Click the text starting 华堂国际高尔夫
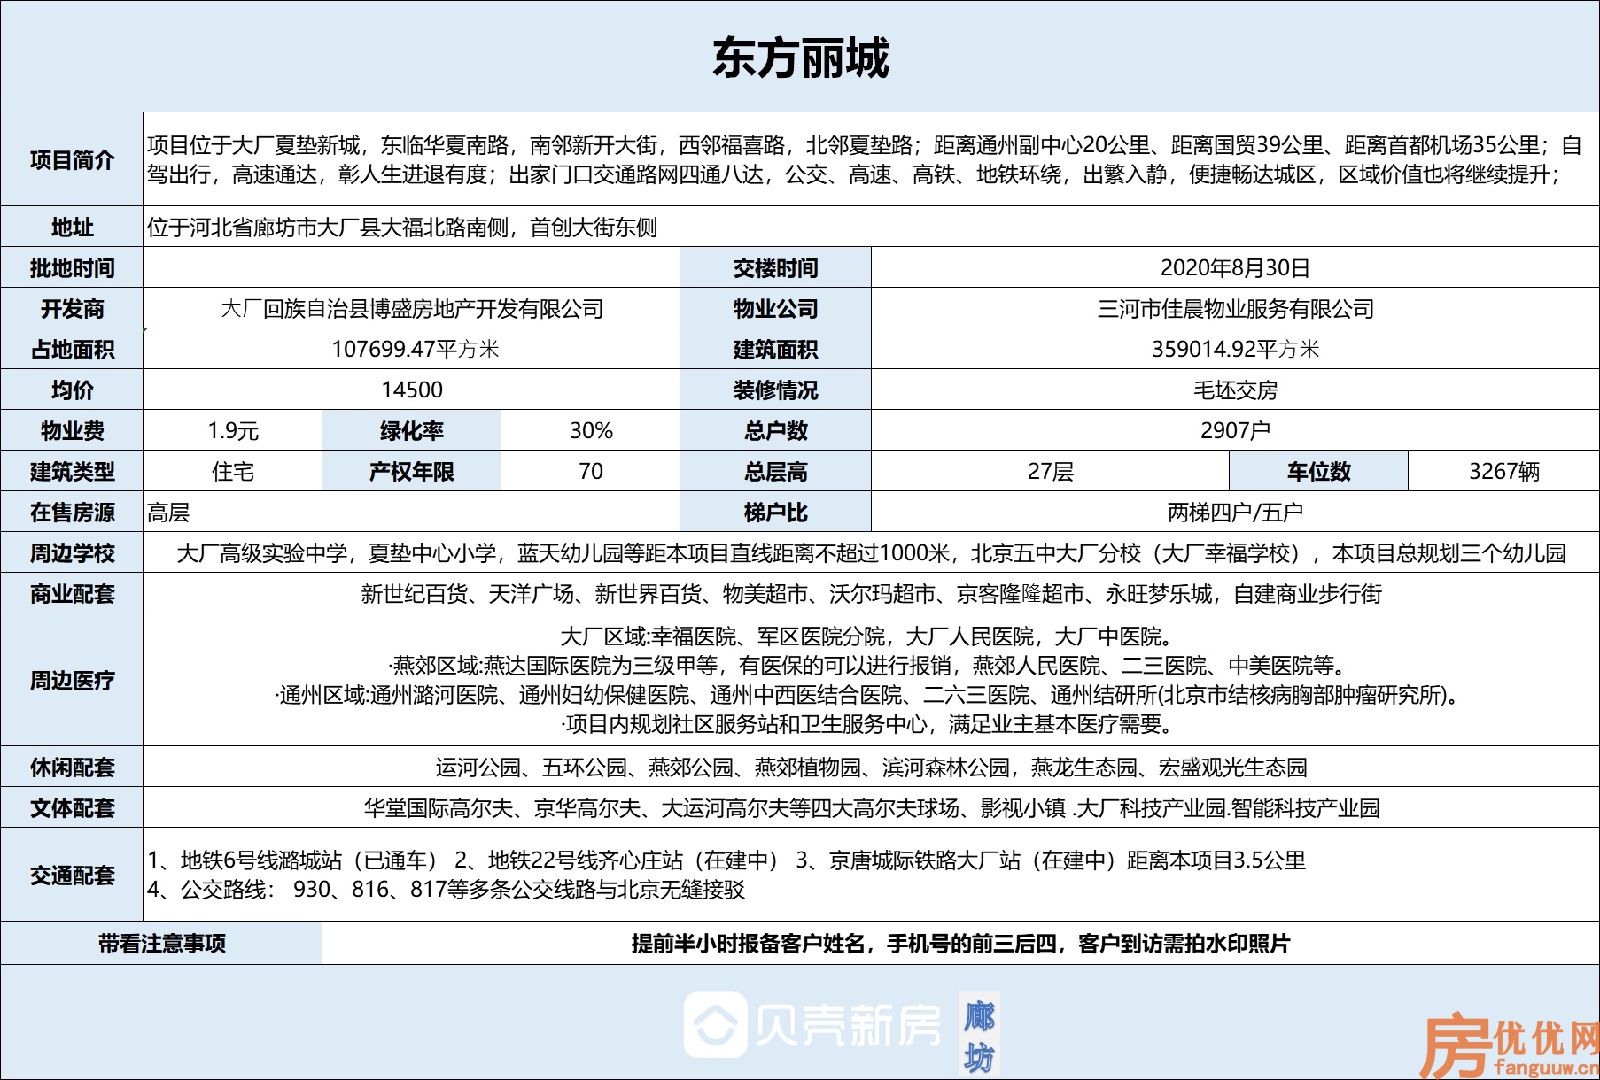 871,808
